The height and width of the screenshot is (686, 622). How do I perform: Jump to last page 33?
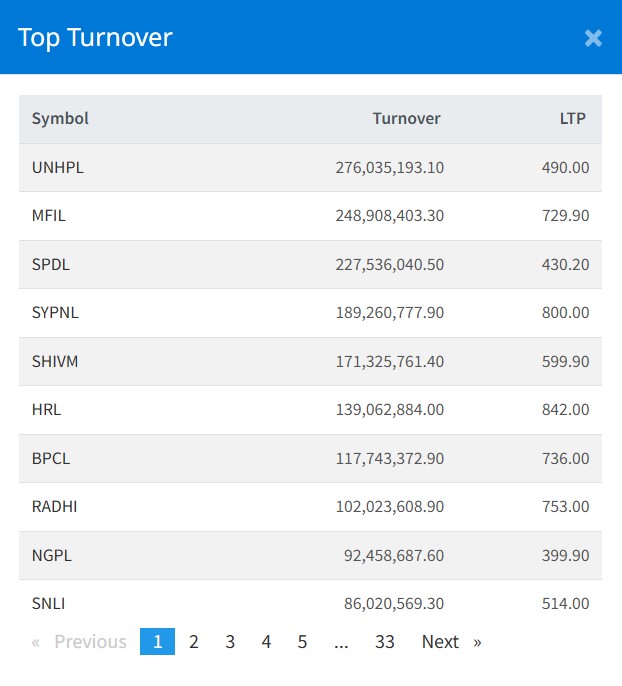click(x=385, y=642)
